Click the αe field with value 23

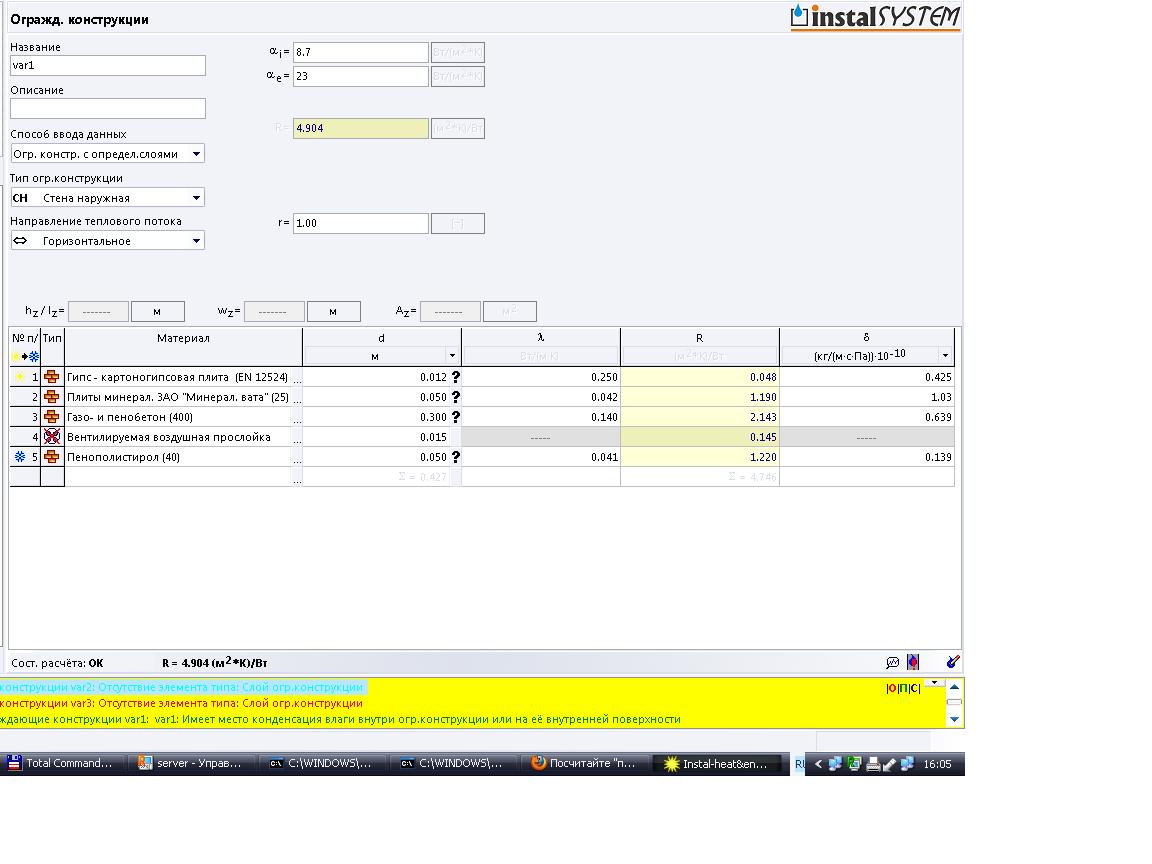361,76
